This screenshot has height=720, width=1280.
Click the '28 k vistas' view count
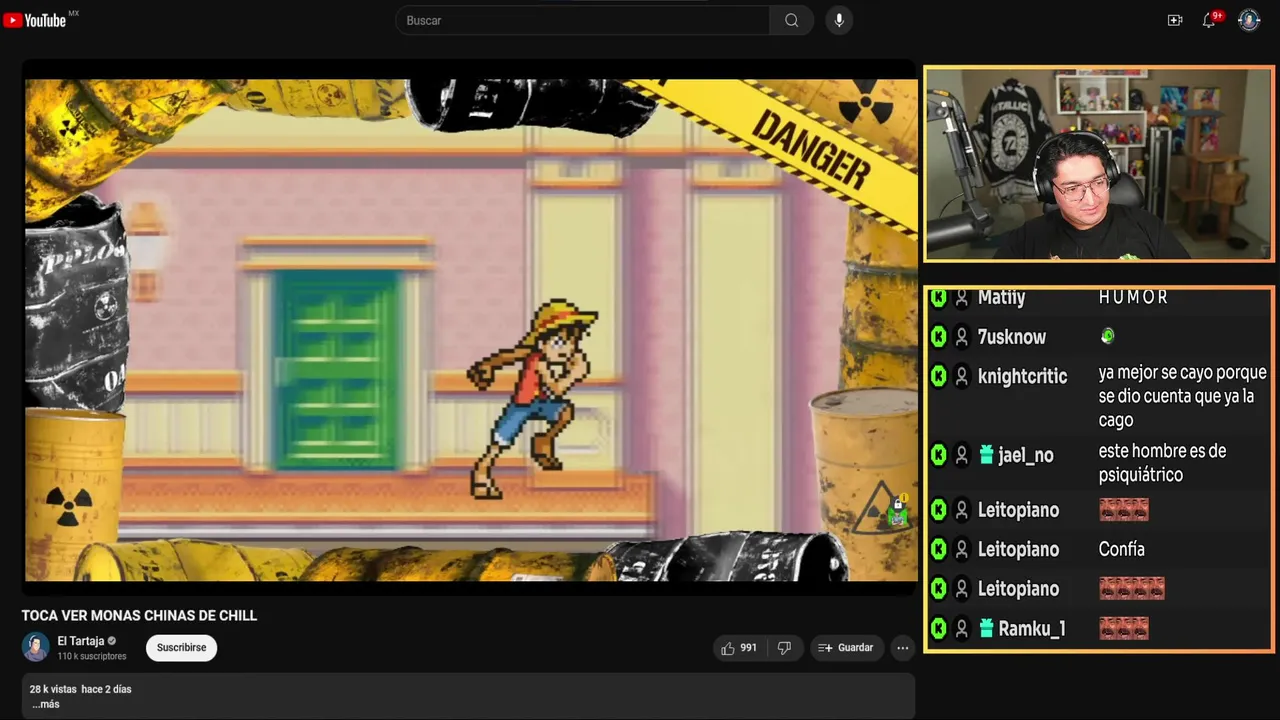point(53,689)
